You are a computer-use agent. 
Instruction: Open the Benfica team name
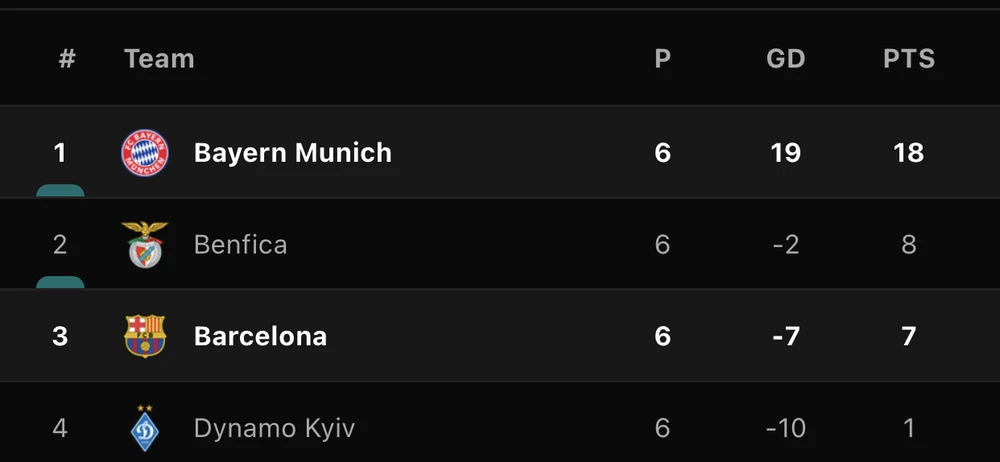tap(240, 245)
